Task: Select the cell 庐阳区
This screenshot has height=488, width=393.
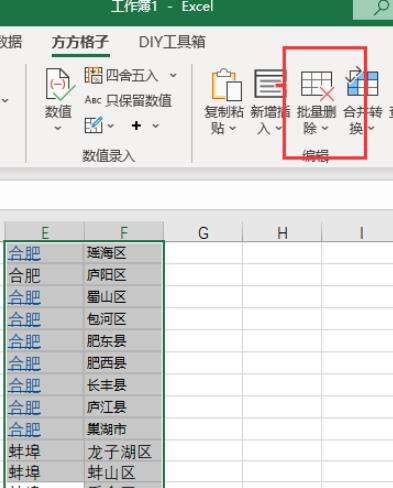Action: pyautogui.click(x=124, y=275)
